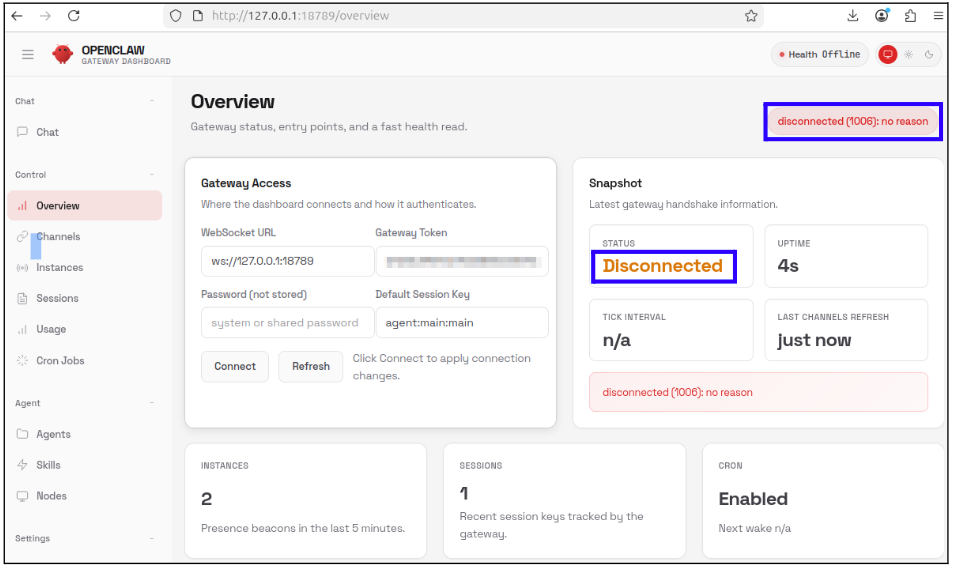Click the Snapshot disconnected error banner
The height and width of the screenshot is (569, 953).
click(758, 393)
